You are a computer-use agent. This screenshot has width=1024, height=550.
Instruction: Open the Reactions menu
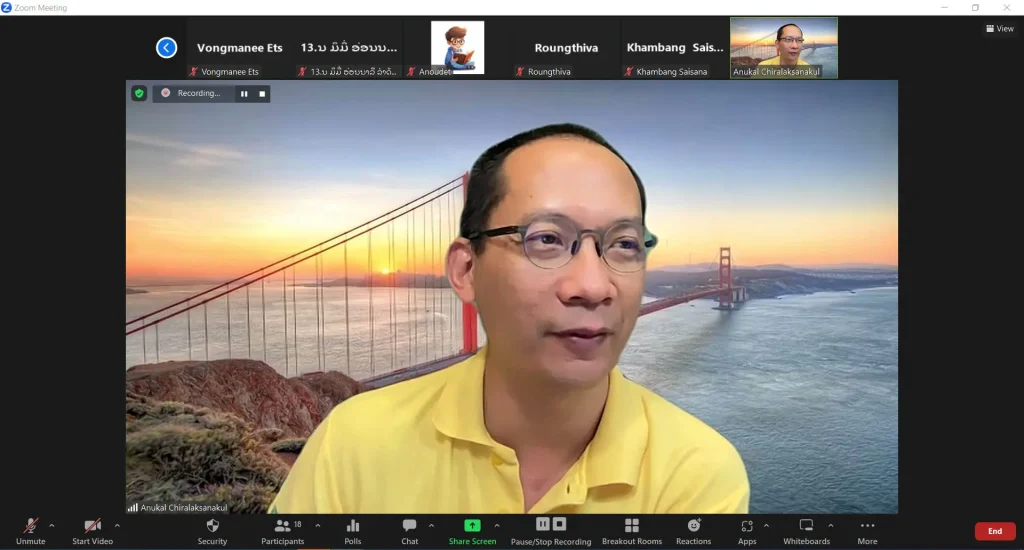tap(693, 531)
